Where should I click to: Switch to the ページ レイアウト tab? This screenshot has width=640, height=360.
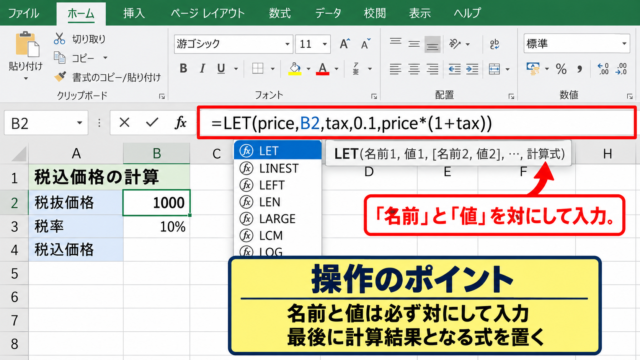(x=207, y=13)
